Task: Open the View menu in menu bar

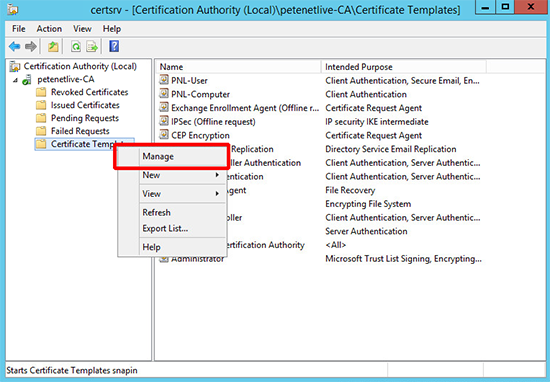Action: click(x=82, y=29)
